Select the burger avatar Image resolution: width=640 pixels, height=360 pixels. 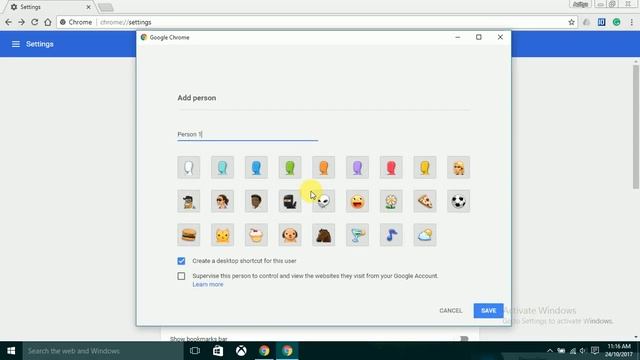(189, 235)
